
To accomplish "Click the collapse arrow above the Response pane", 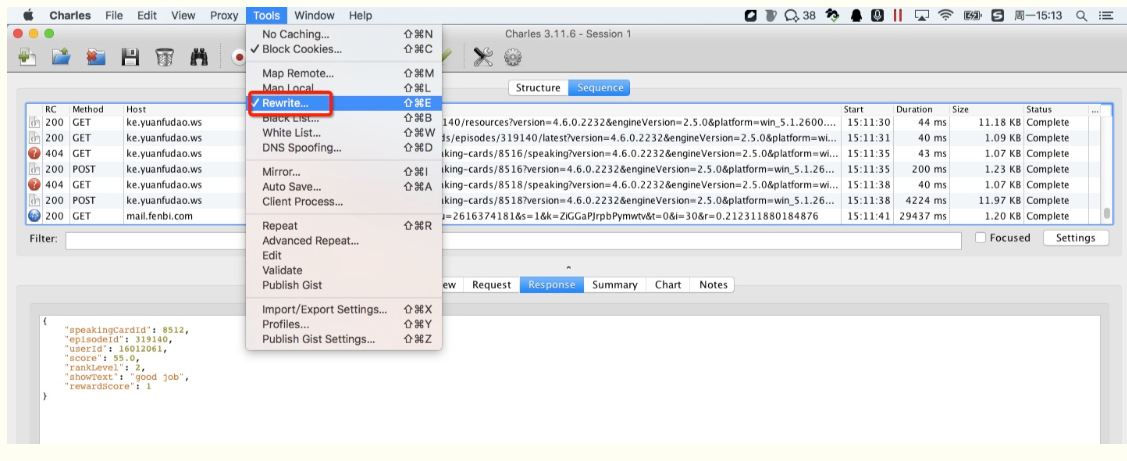I will click(569, 268).
